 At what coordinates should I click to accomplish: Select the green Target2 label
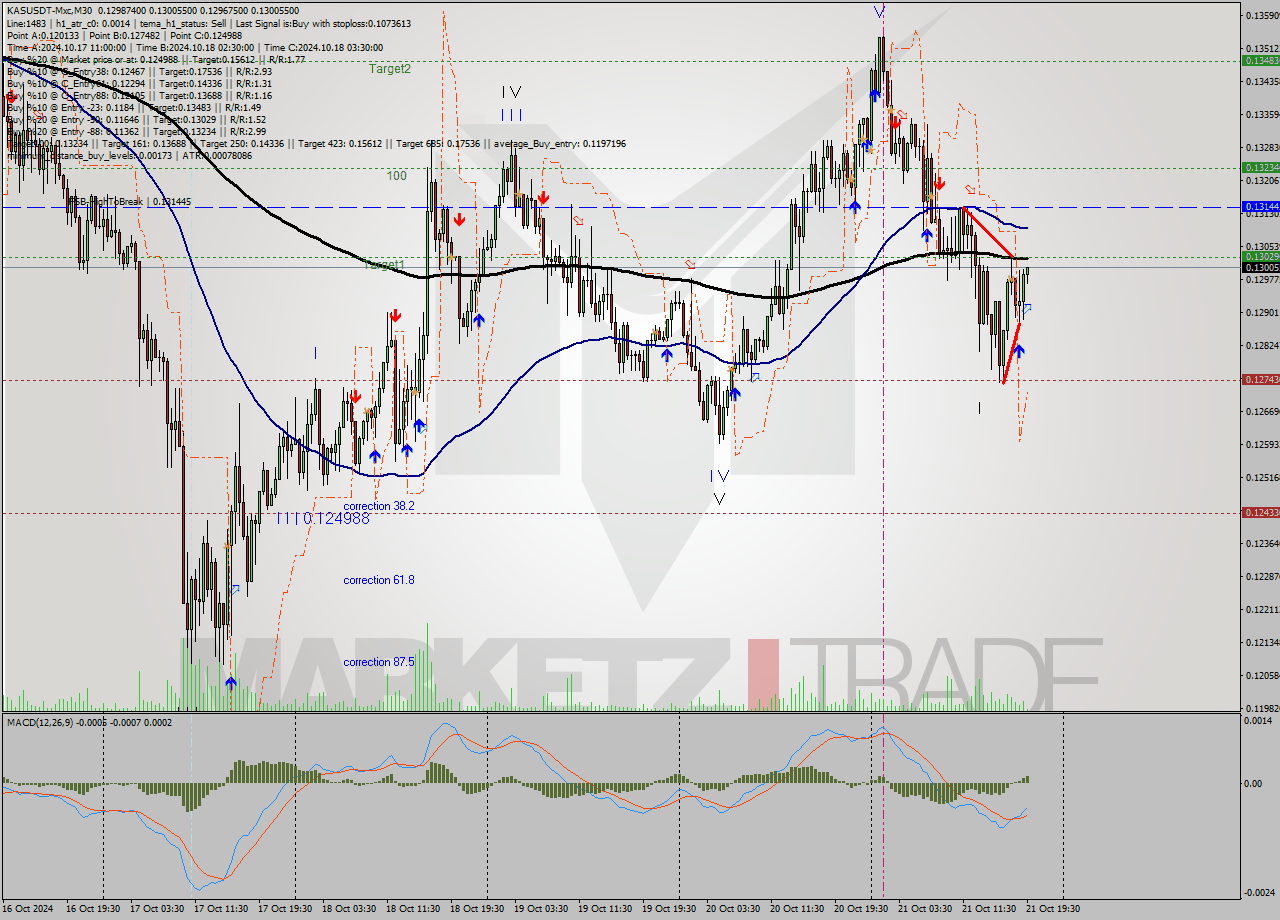click(389, 69)
